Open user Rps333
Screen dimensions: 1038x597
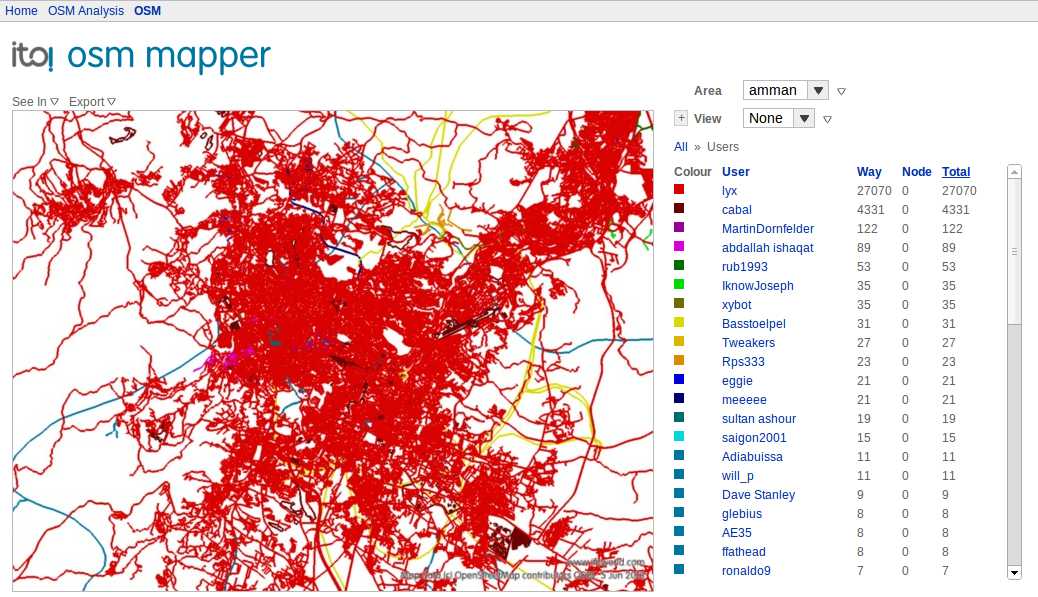743,362
